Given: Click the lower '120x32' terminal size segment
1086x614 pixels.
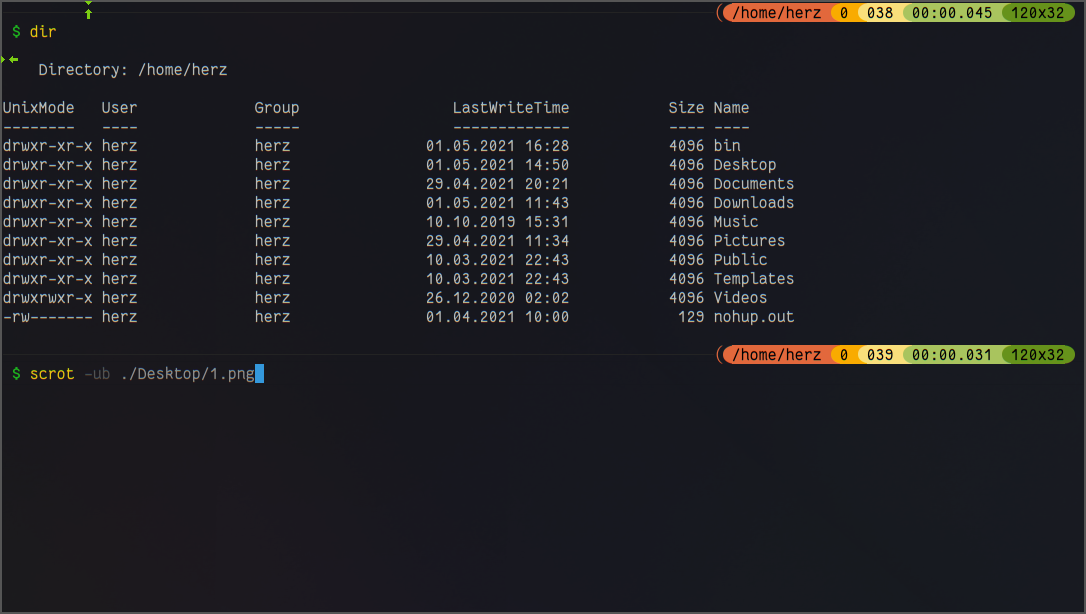Looking at the screenshot, I should (x=1038, y=355).
